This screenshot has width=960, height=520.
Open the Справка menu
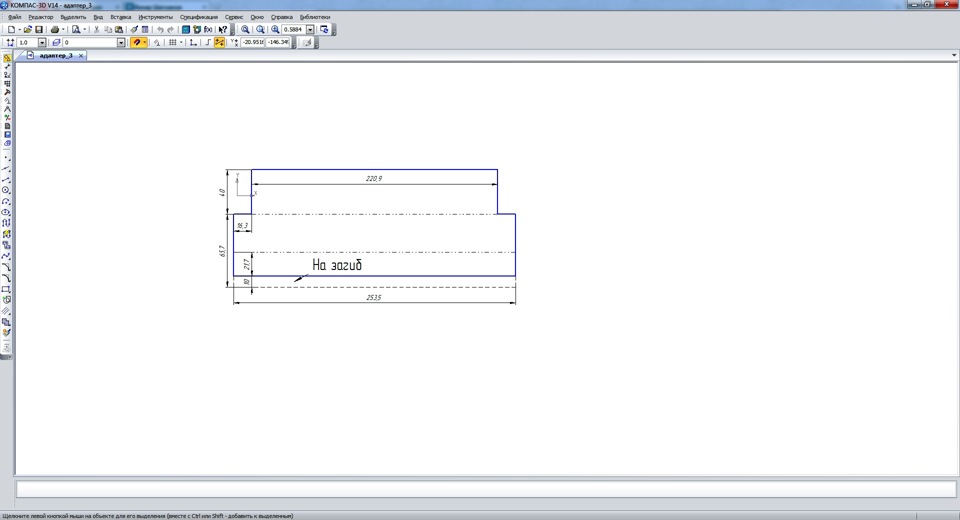tap(282, 17)
